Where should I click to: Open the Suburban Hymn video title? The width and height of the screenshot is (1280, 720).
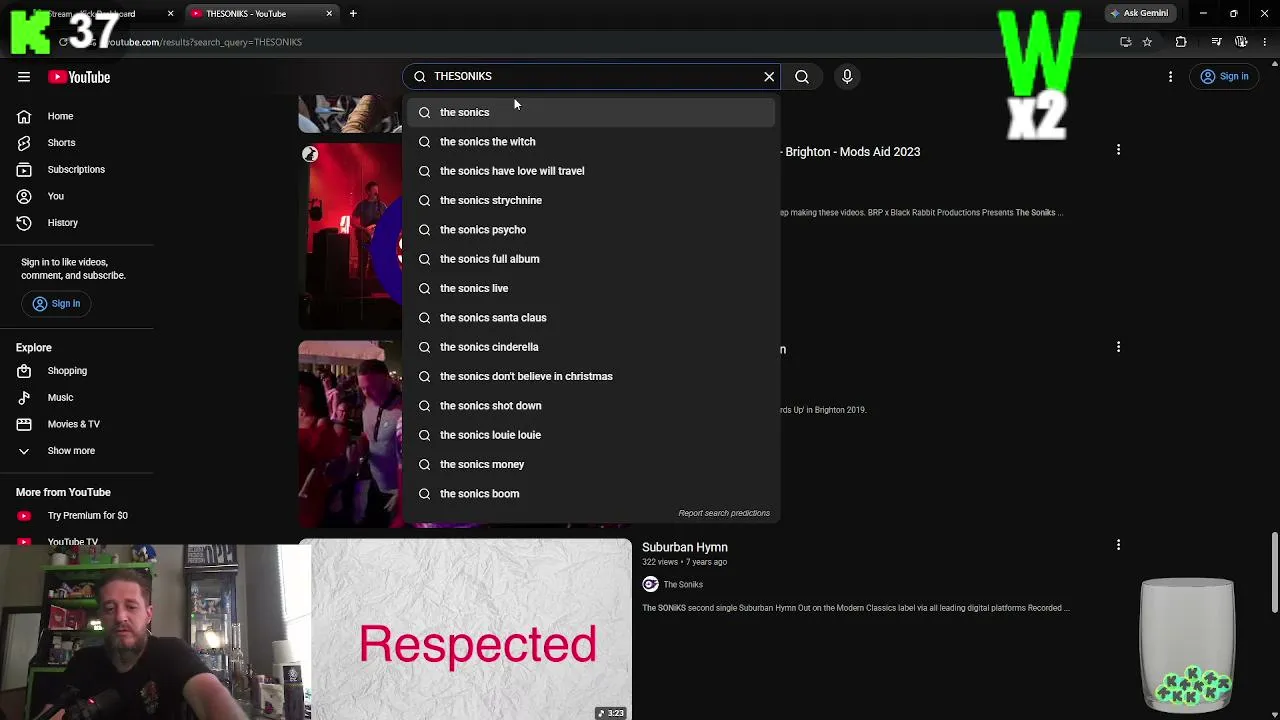click(685, 547)
